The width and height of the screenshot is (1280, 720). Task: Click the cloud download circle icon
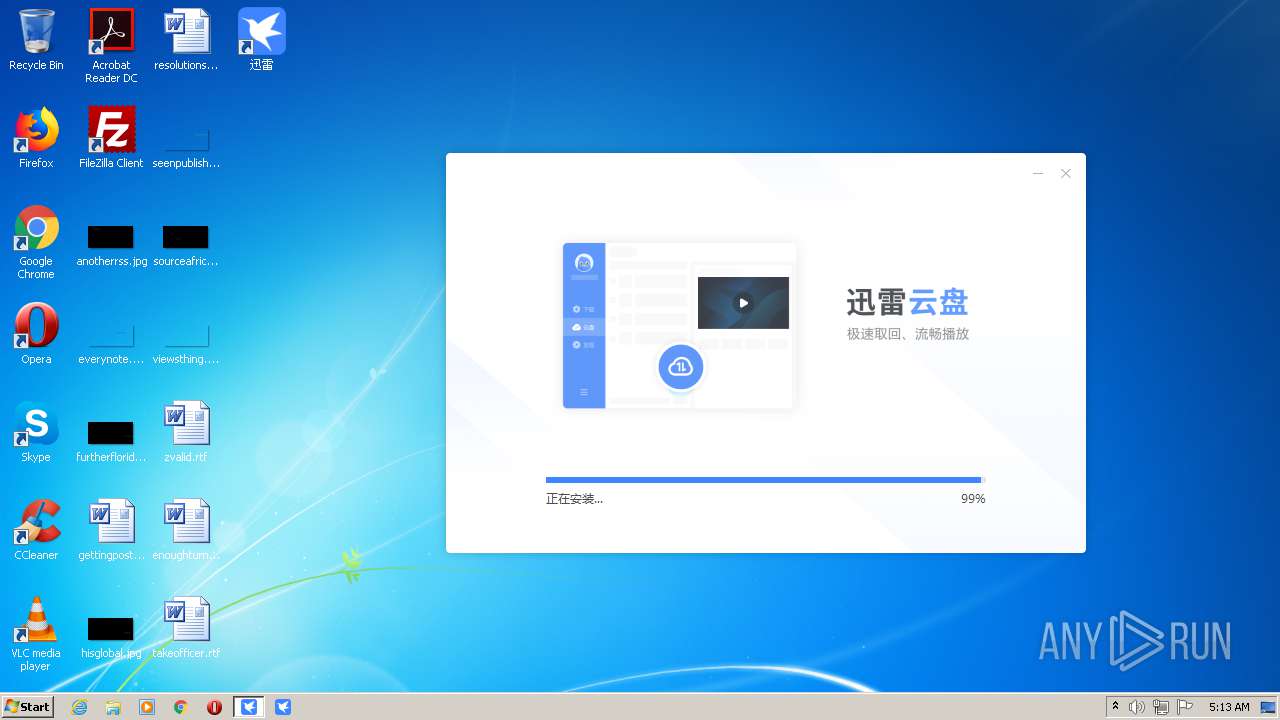tap(681, 368)
